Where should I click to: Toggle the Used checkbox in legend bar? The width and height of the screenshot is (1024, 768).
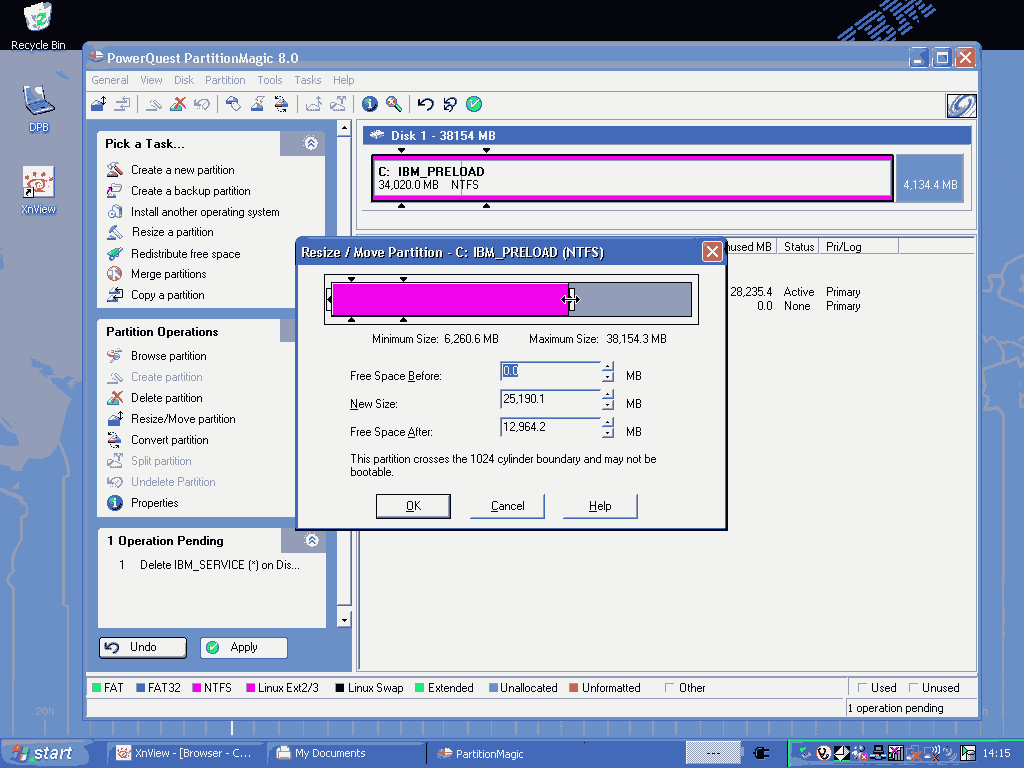[x=862, y=688]
